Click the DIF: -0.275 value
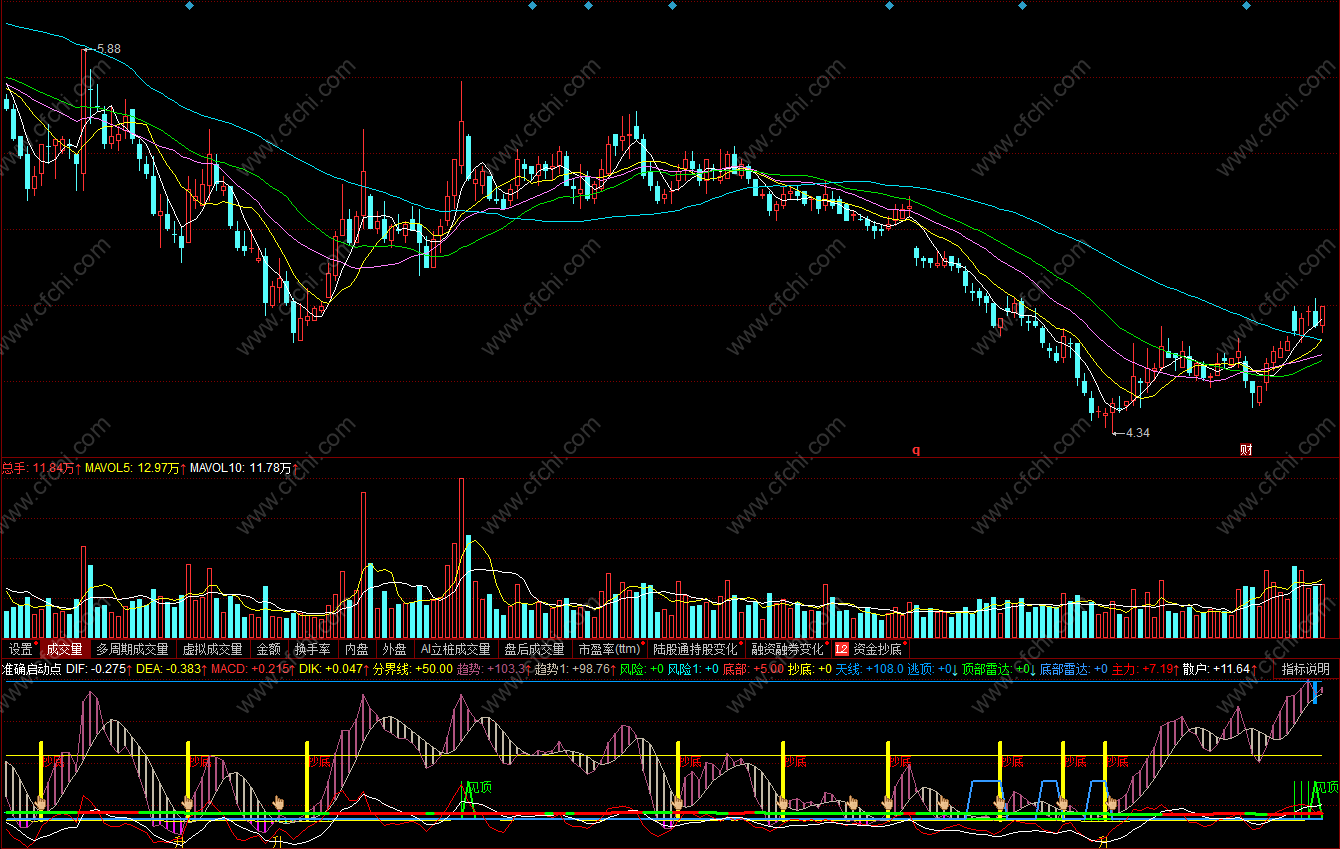This screenshot has width=1340, height=849. (98, 669)
